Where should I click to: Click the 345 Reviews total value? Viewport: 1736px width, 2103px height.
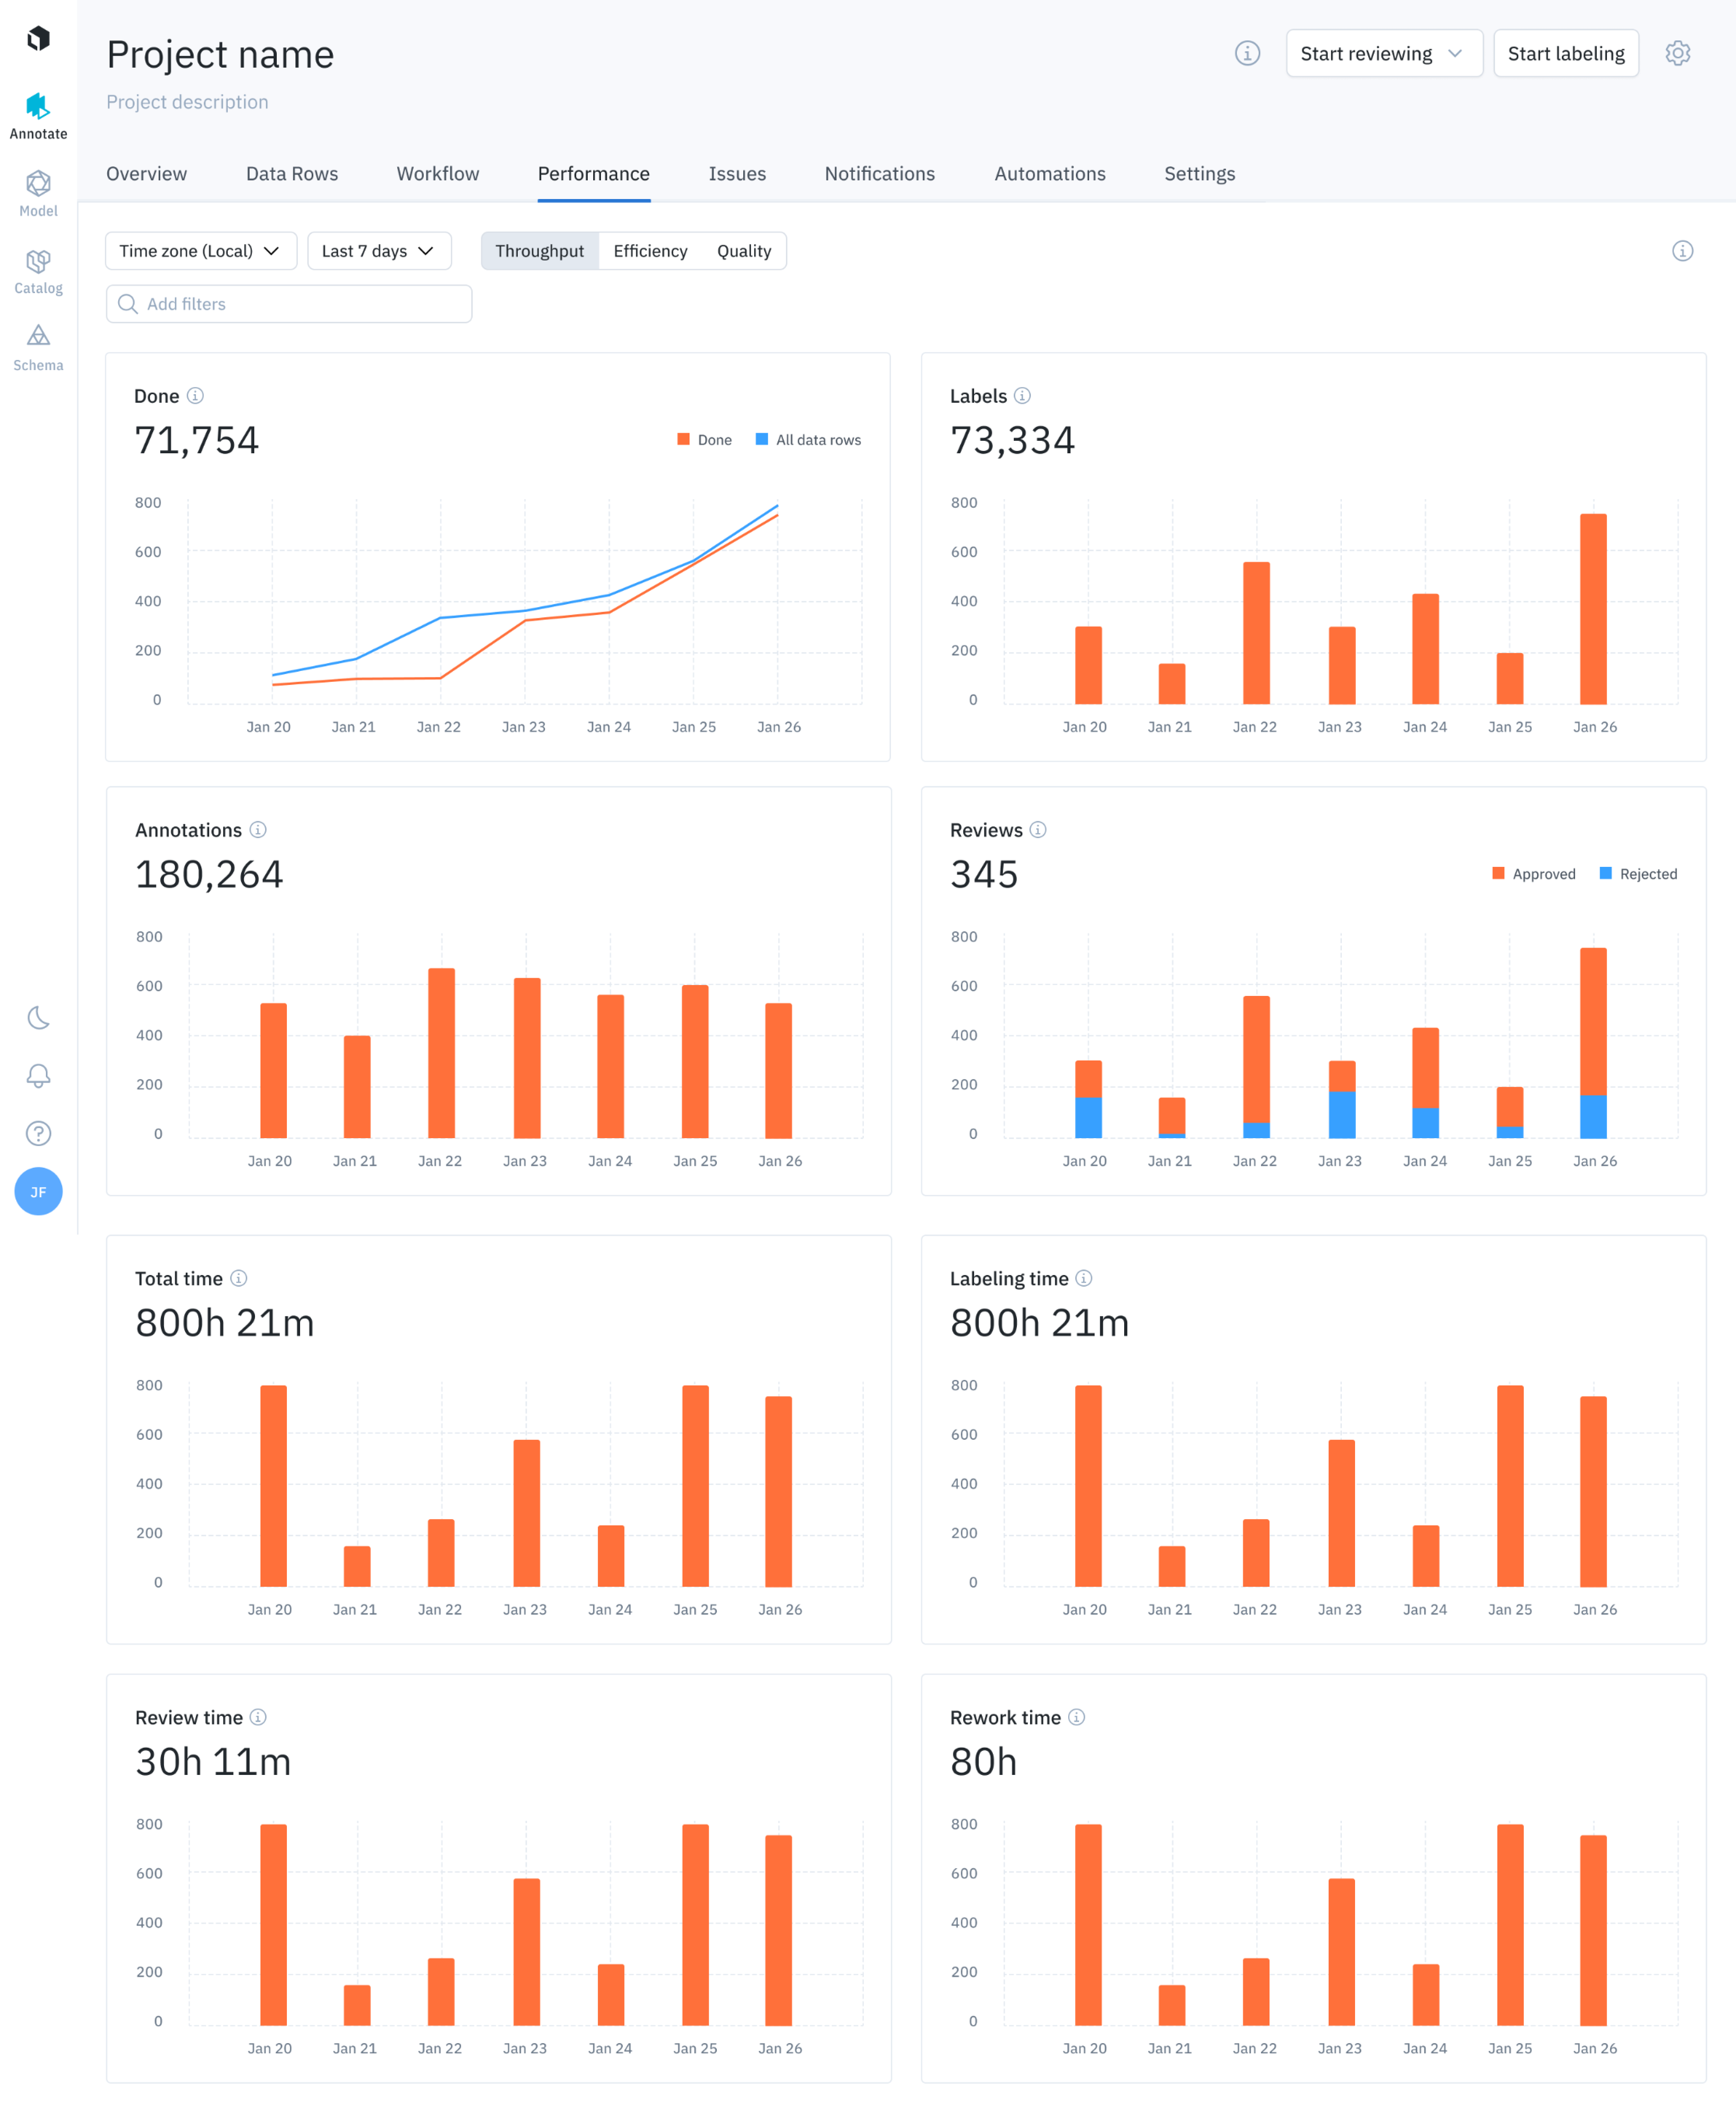(x=984, y=874)
